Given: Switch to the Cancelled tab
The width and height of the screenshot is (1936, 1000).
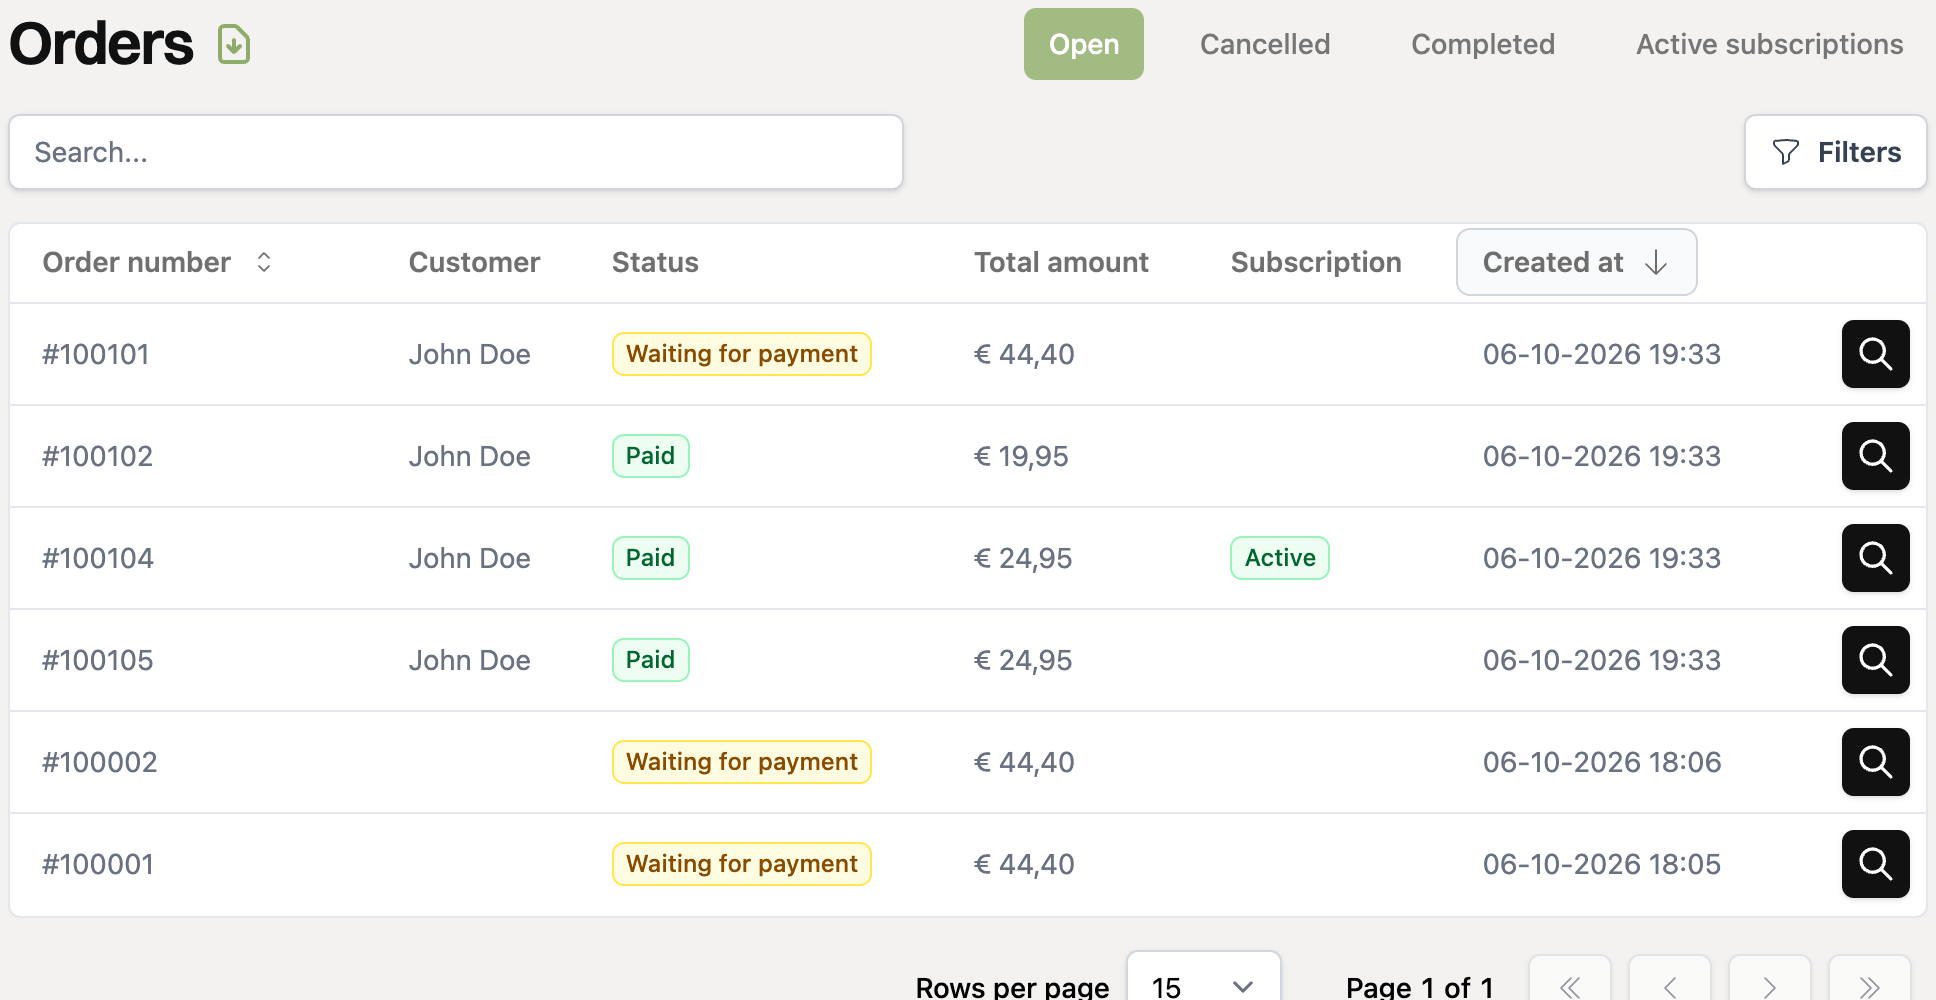Looking at the screenshot, I should [x=1265, y=44].
